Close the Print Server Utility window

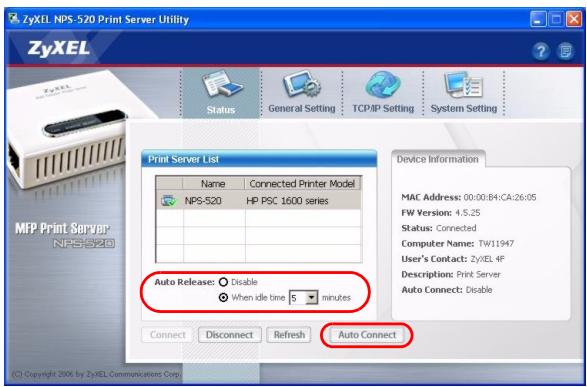pyautogui.click(x=574, y=19)
